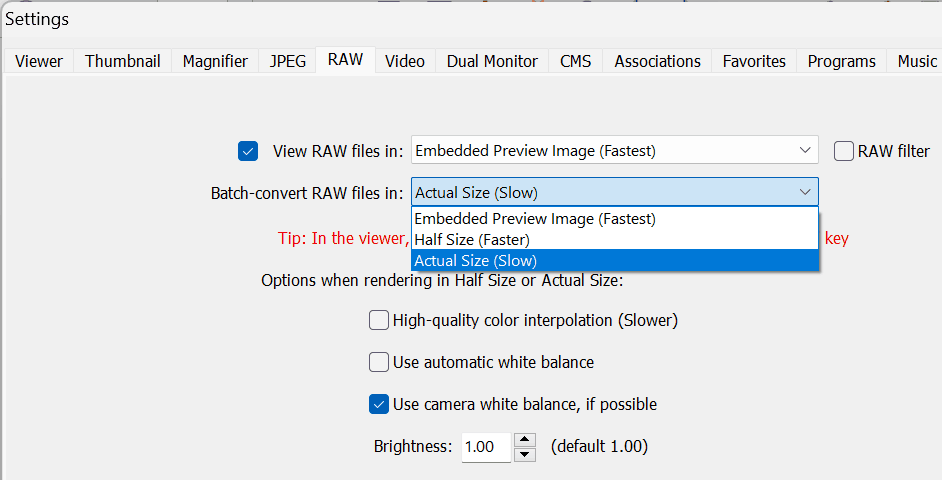Increase brightness with the up arrow
The width and height of the screenshot is (942, 480).
pos(525,440)
